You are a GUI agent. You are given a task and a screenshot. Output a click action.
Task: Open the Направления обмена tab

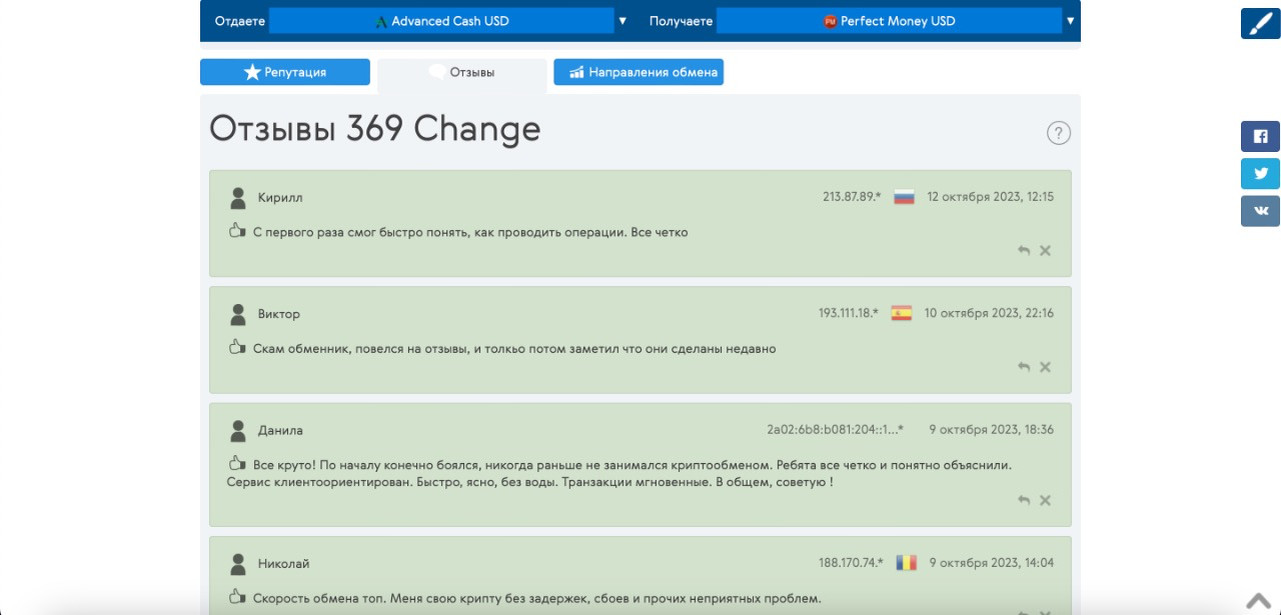pyautogui.click(x=638, y=72)
